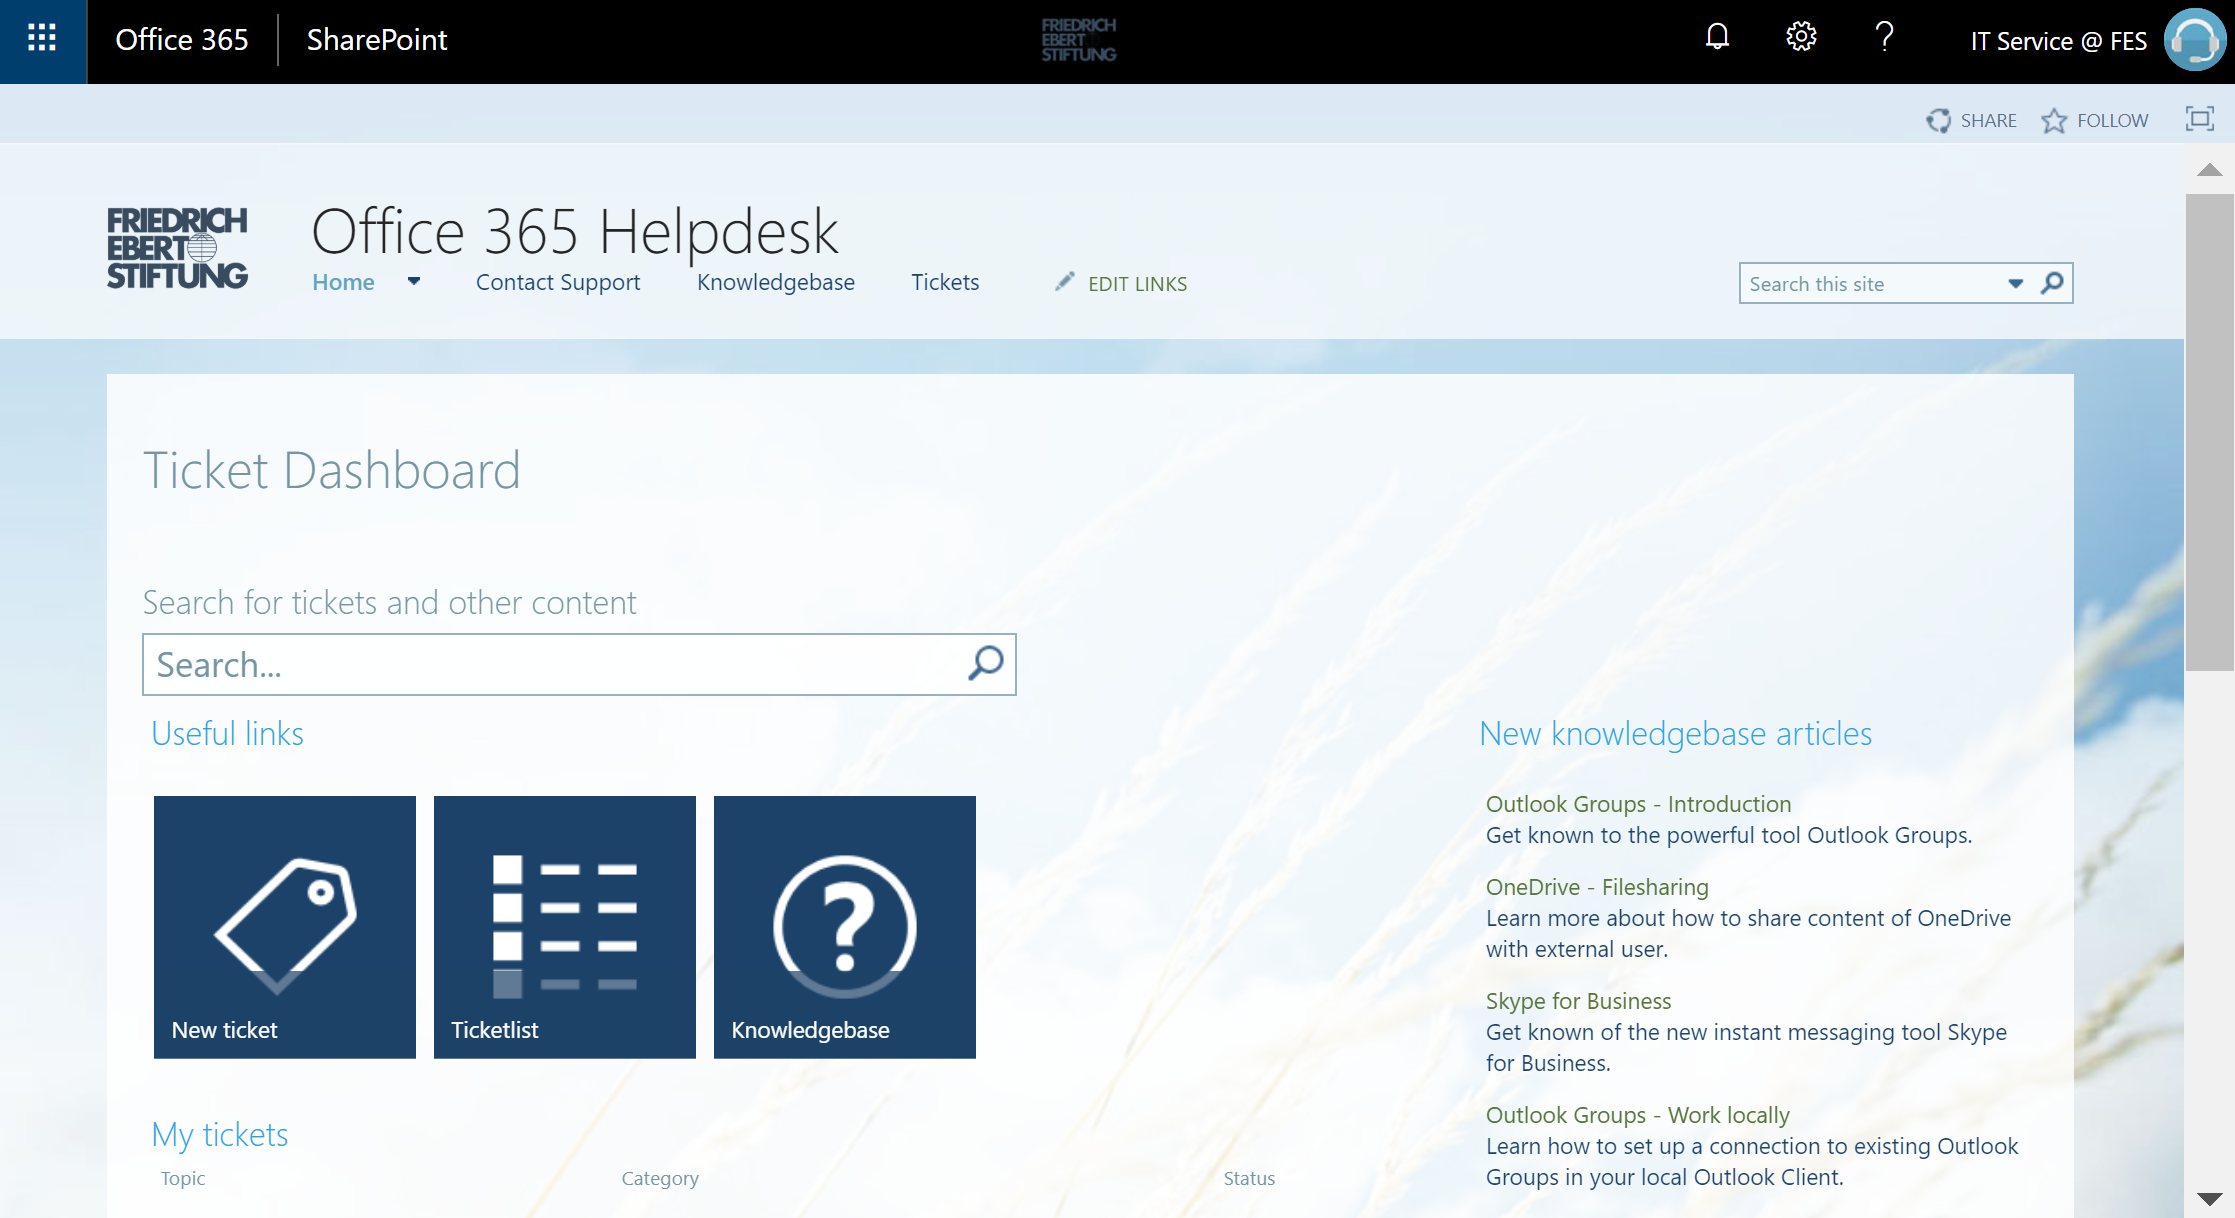Click the Category column header
Image resolution: width=2235 pixels, height=1218 pixels.
point(660,1179)
